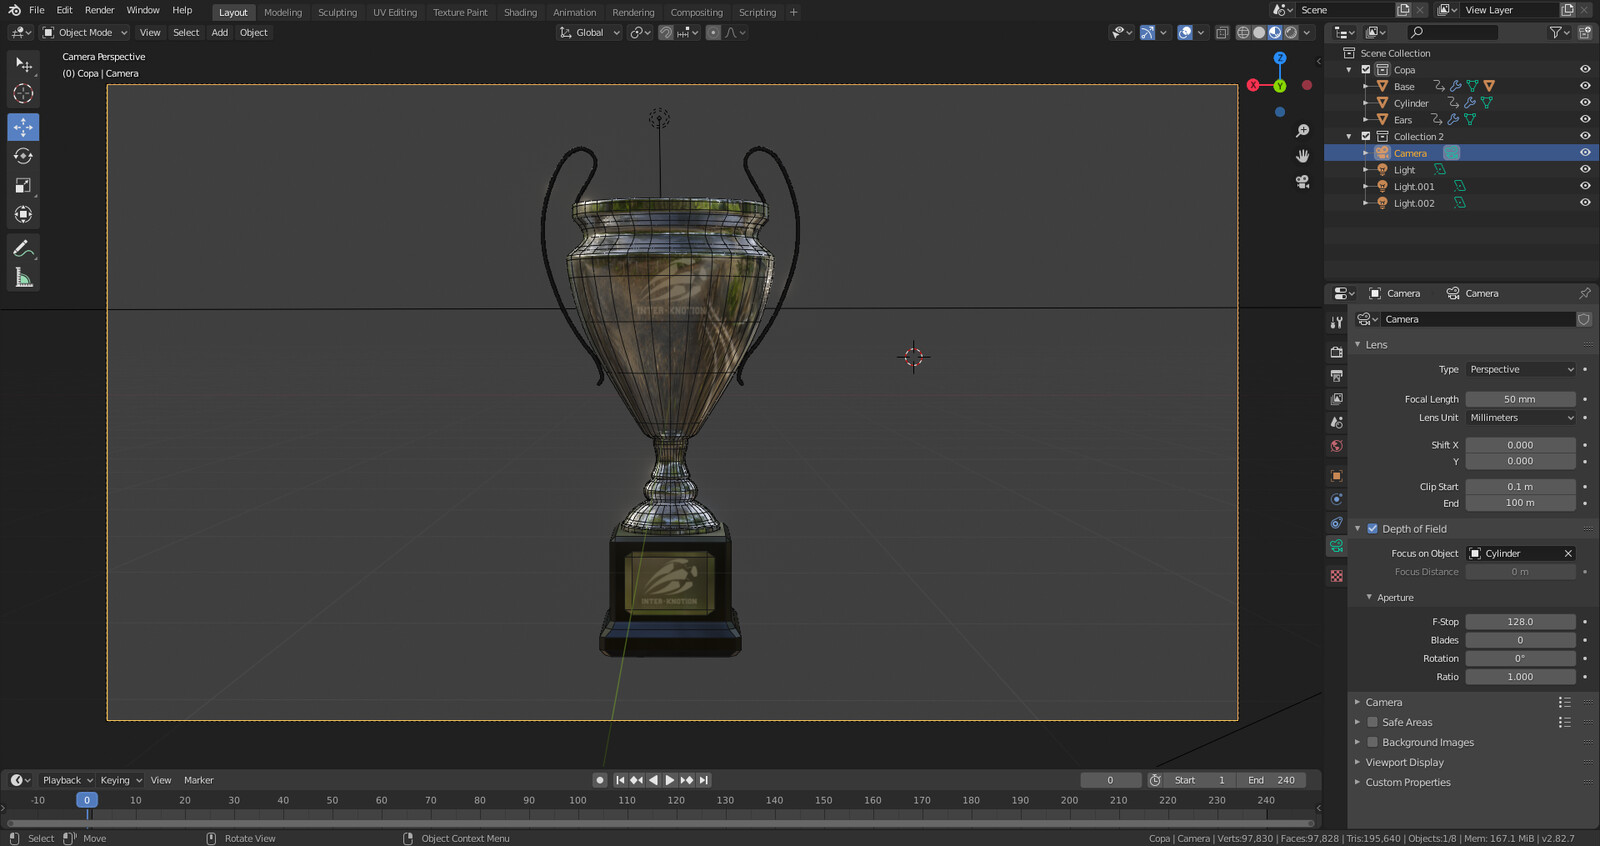The image size is (1600, 846).
Task: Switch to the Shading workspace tab
Action: (520, 13)
